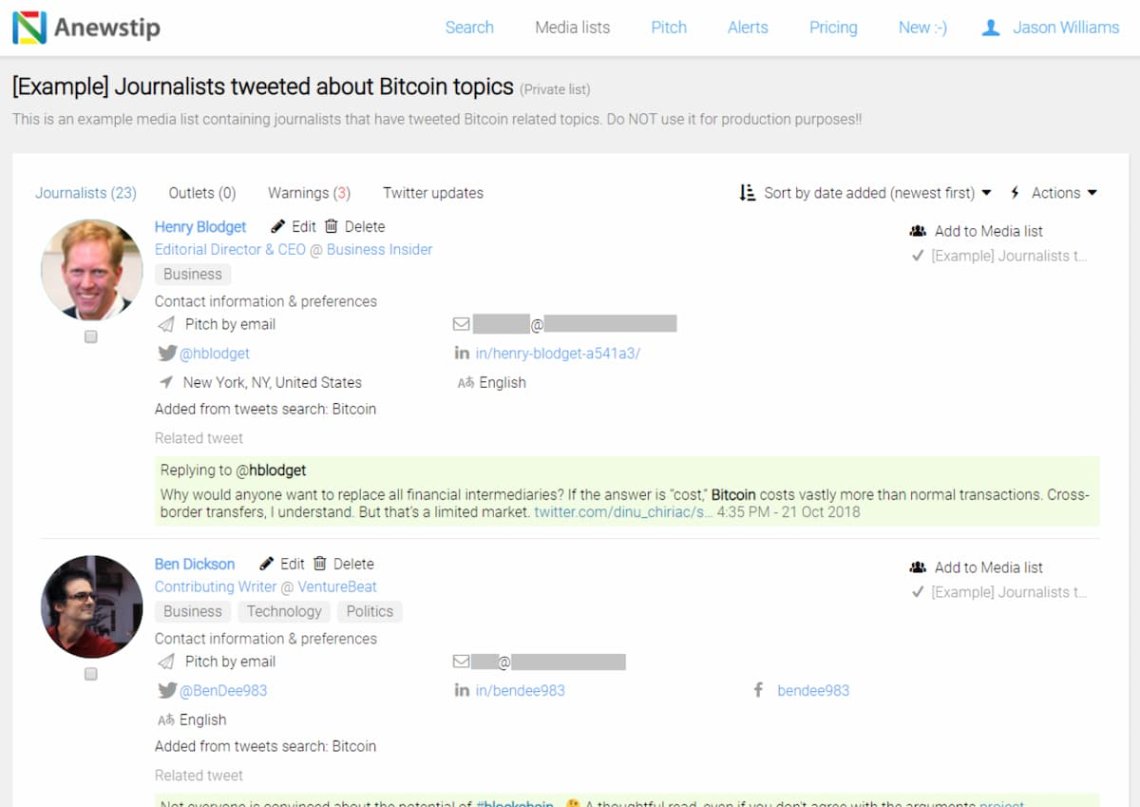Tick the checkbox under Henry Blodget's photo
The width and height of the screenshot is (1140, 807).
pos(91,338)
